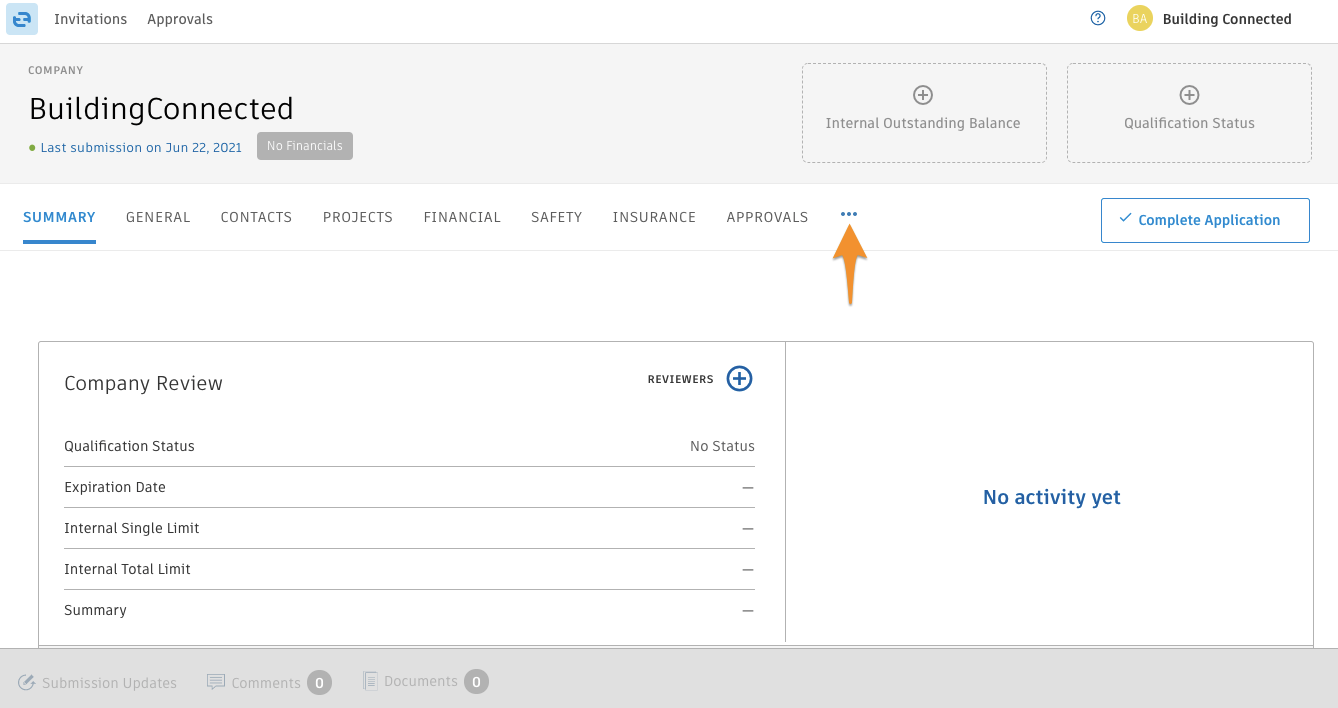Screen dimensions: 1338x708
Task: Click the REVIEWERS label
Action: pos(681,380)
